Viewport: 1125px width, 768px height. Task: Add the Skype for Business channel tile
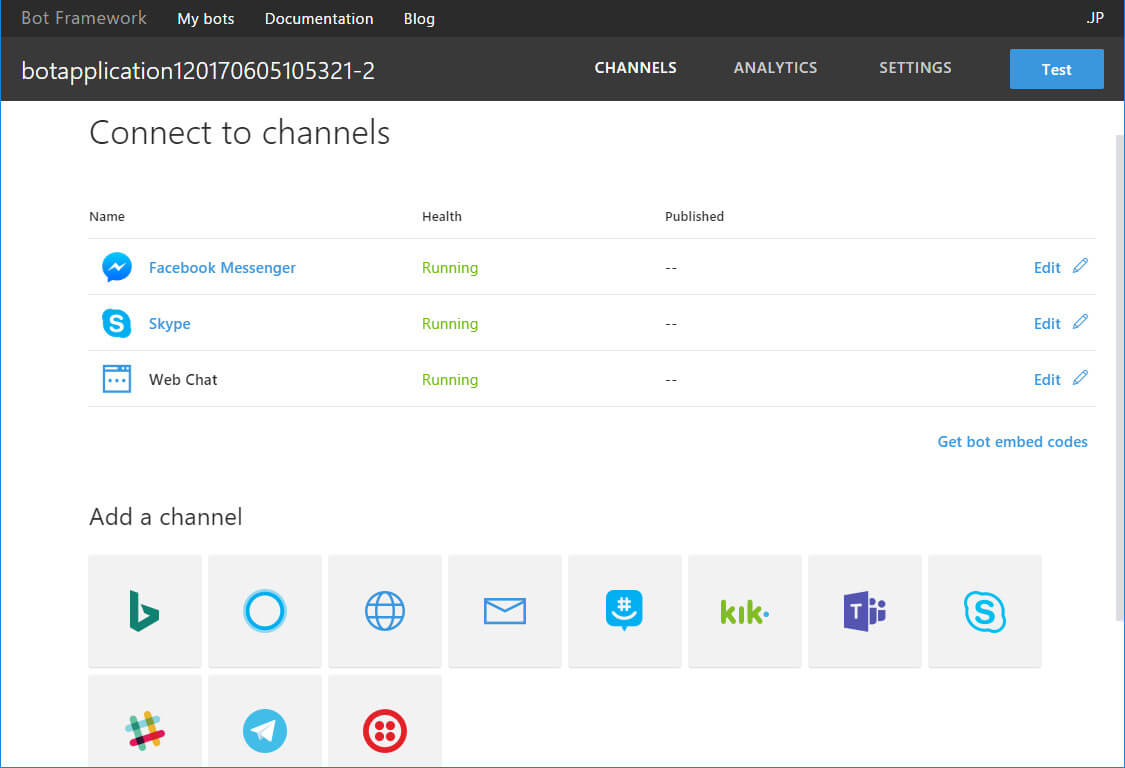pyautogui.click(x=984, y=611)
